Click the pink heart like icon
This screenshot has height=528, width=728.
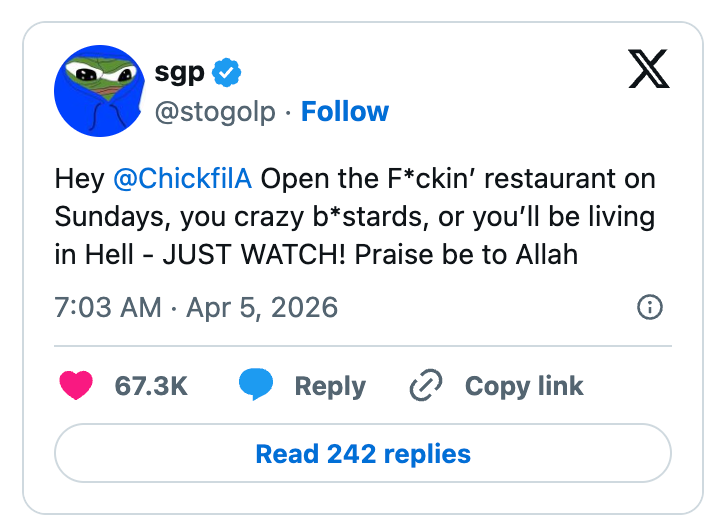77,386
